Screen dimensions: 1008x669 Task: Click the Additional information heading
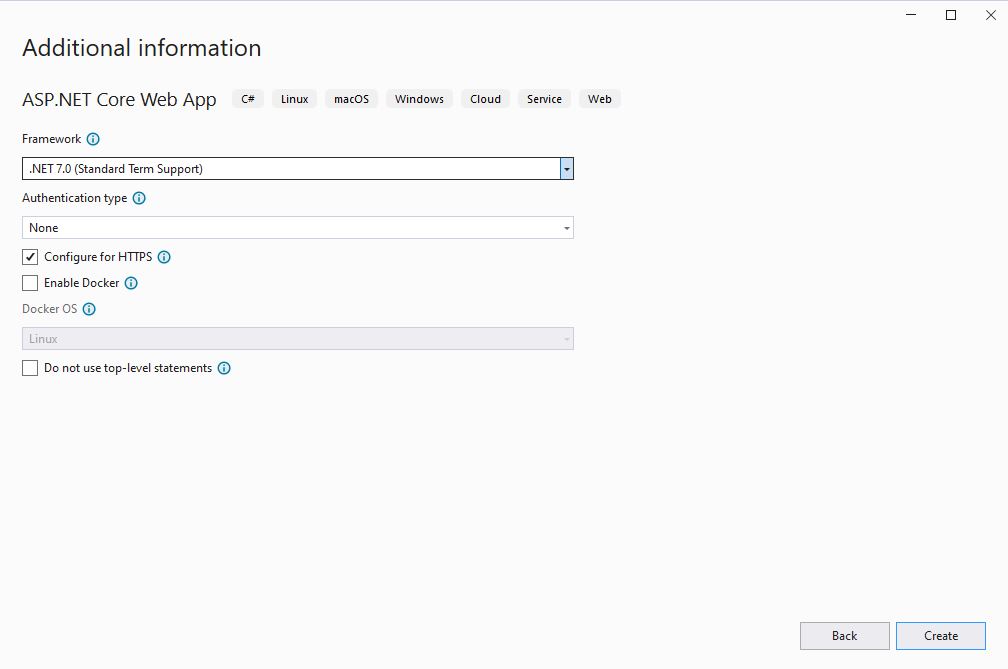141,48
